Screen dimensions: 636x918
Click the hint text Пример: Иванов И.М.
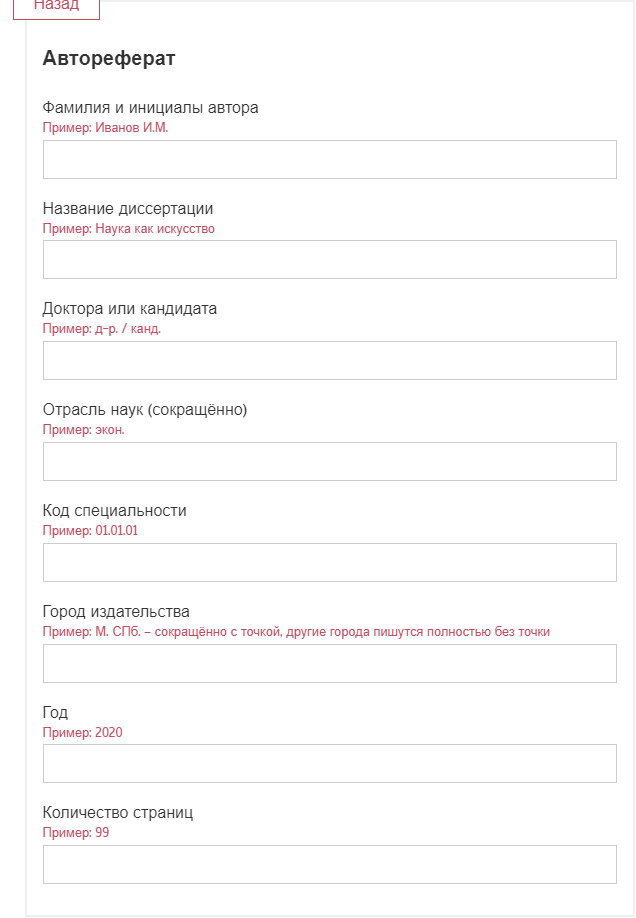pyautogui.click(x=105, y=128)
